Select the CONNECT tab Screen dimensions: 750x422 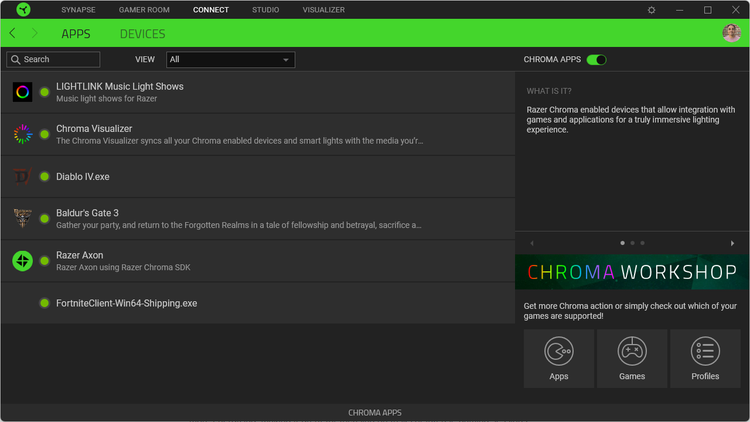tap(210, 10)
